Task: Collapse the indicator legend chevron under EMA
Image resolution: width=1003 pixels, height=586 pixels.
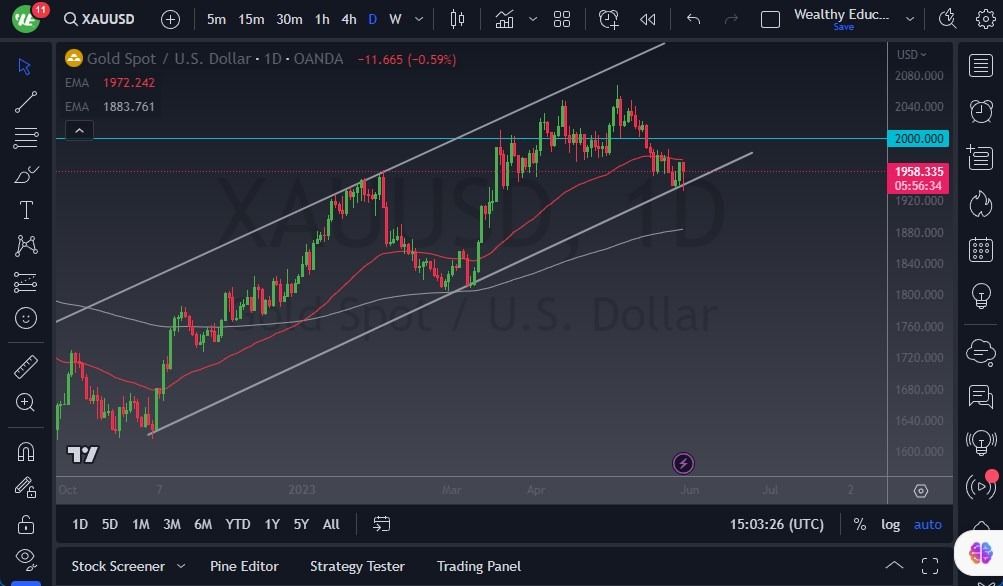Action: click(78, 130)
